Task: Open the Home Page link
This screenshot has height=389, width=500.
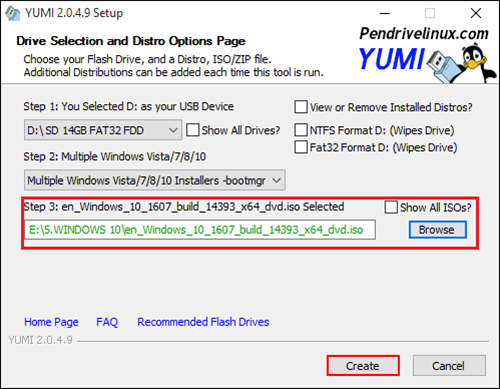Action: click(x=51, y=322)
